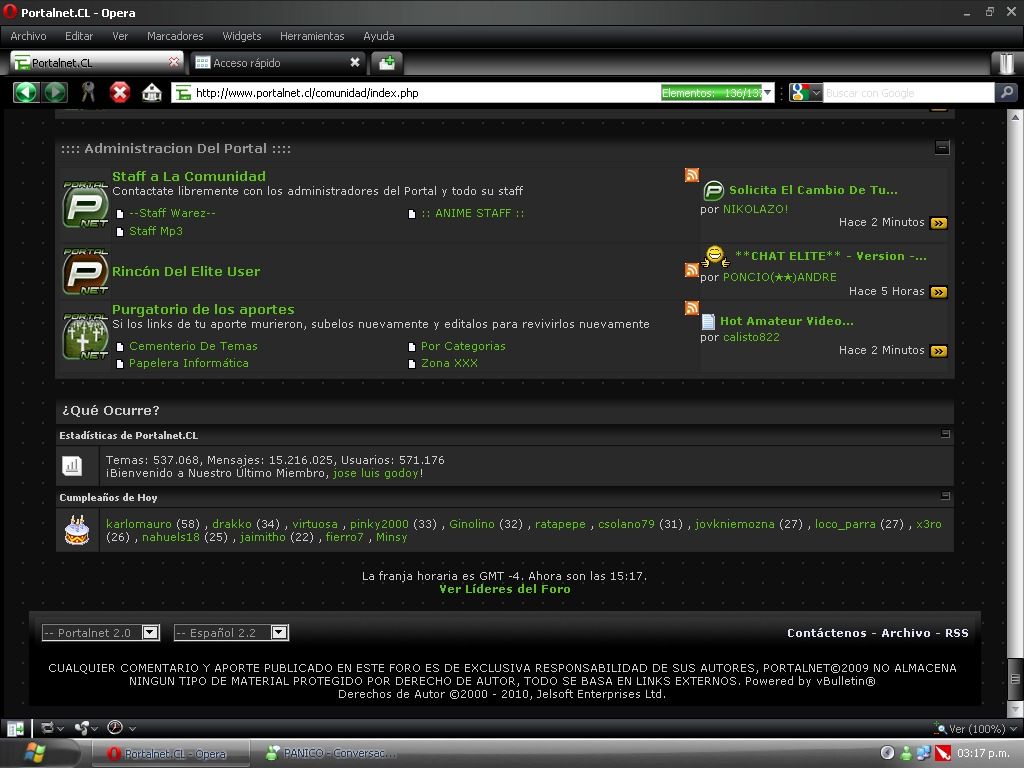This screenshot has width=1024, height=768.
Task: Open the Cementerio De Temas subforum
Action: (193, 346)
